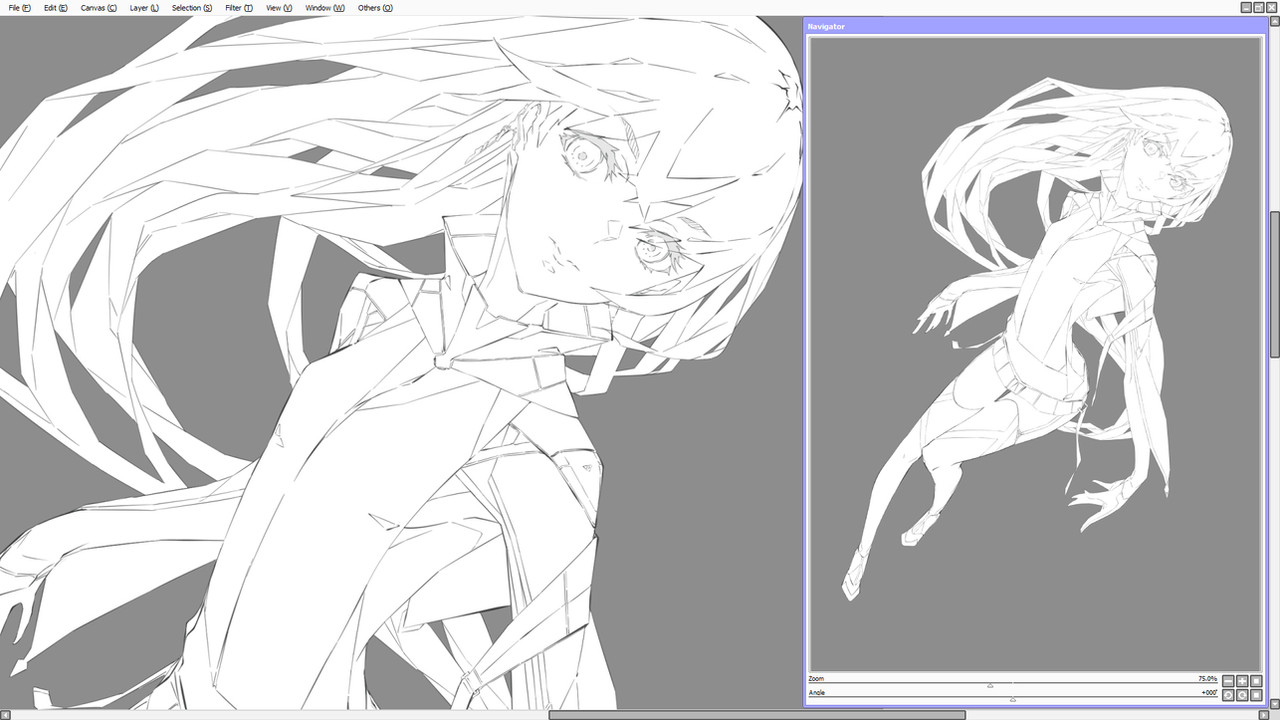
Task: Open the Layer menu
Action: 144,8
